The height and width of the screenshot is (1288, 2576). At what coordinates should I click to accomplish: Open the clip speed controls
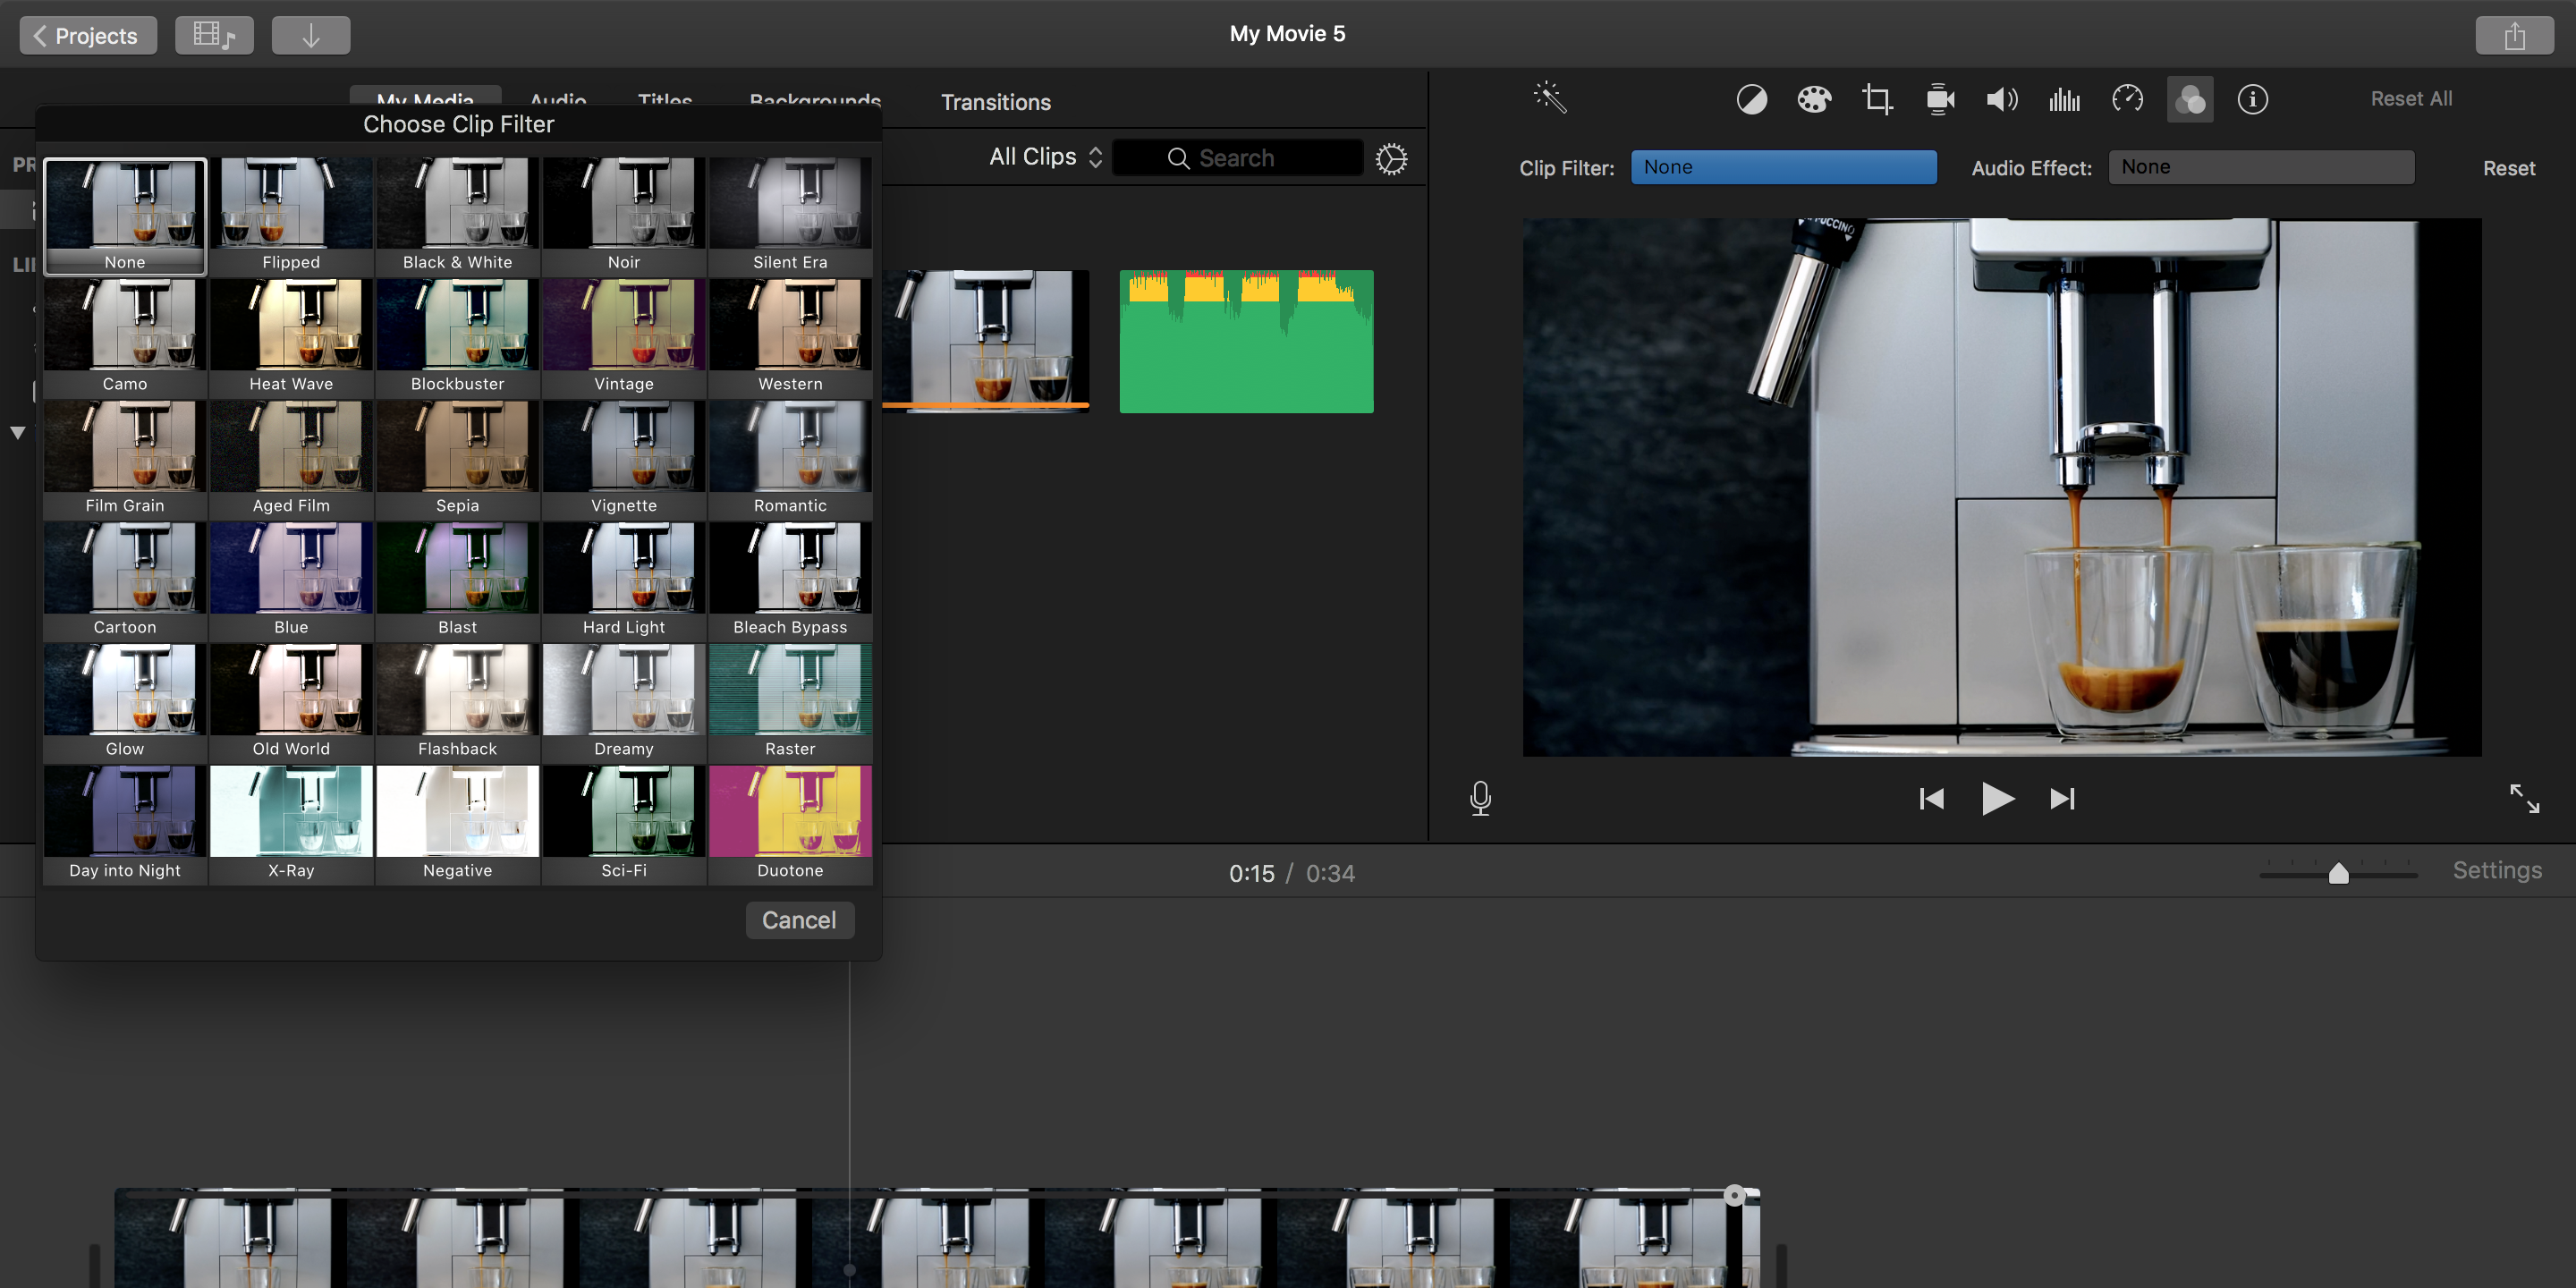coord(2128,99)
